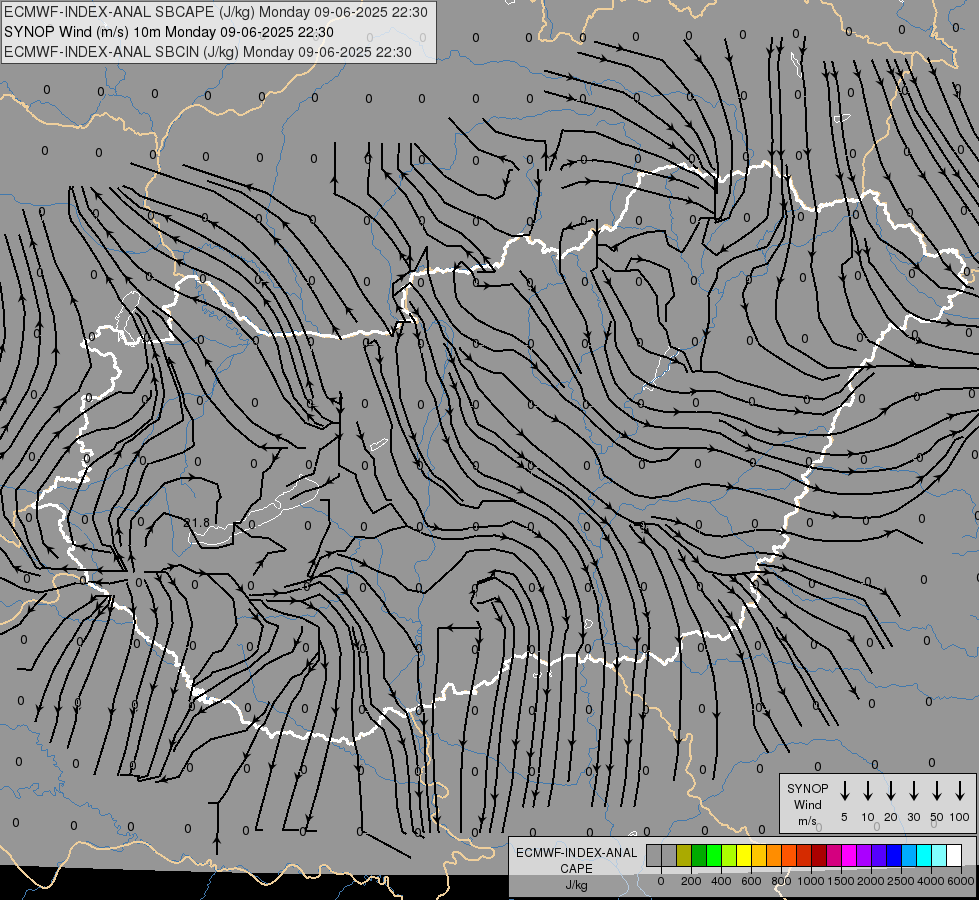979x900 pixels.
Task: Click the 2500 tick label on CAPE scale
Action: click(901, 881)
